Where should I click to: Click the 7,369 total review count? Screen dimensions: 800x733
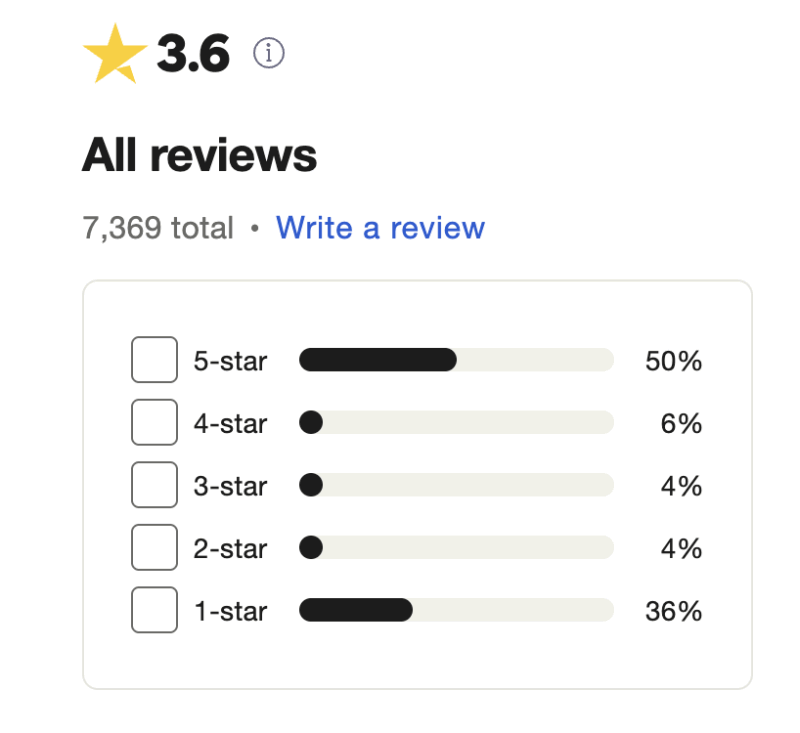(158, 228)
